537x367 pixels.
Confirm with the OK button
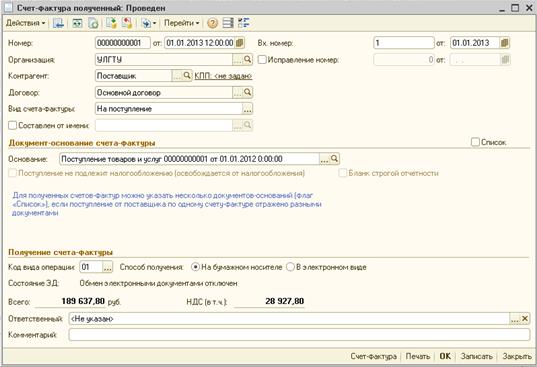445,356
